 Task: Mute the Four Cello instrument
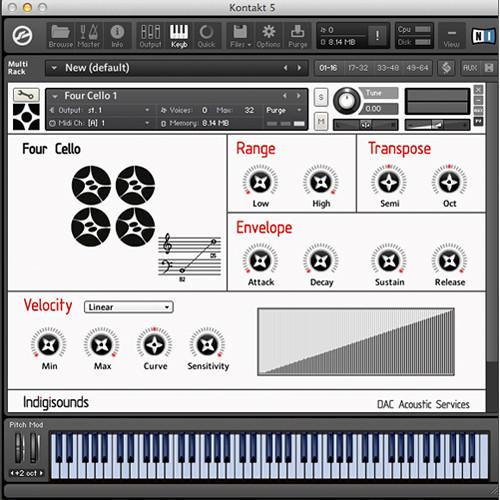321,121
